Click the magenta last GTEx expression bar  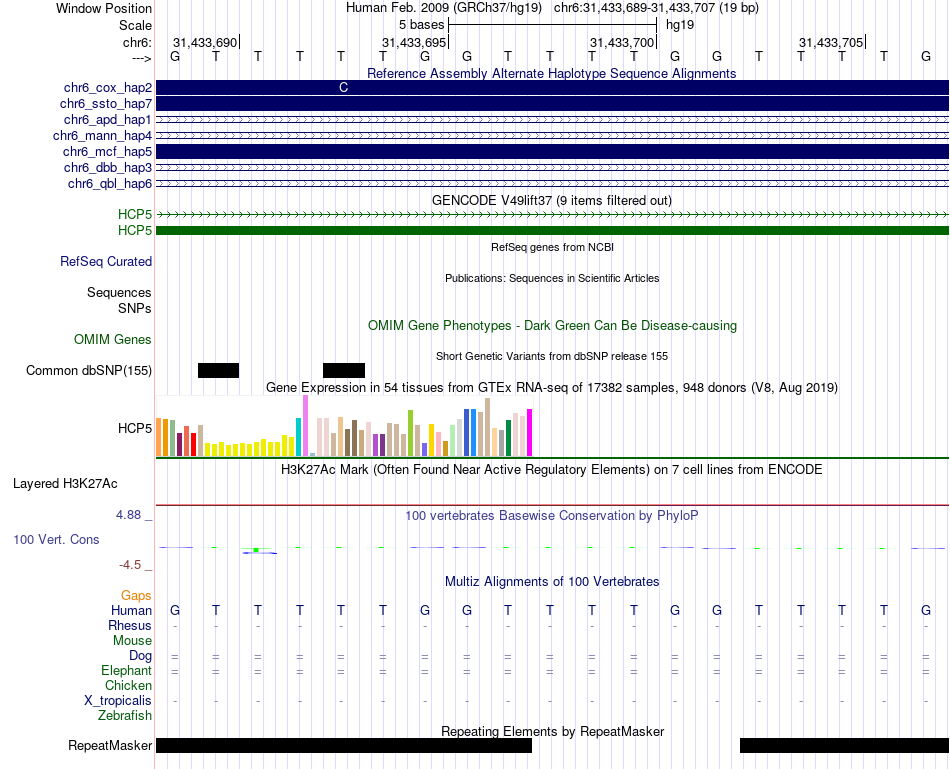coord(530,433)
